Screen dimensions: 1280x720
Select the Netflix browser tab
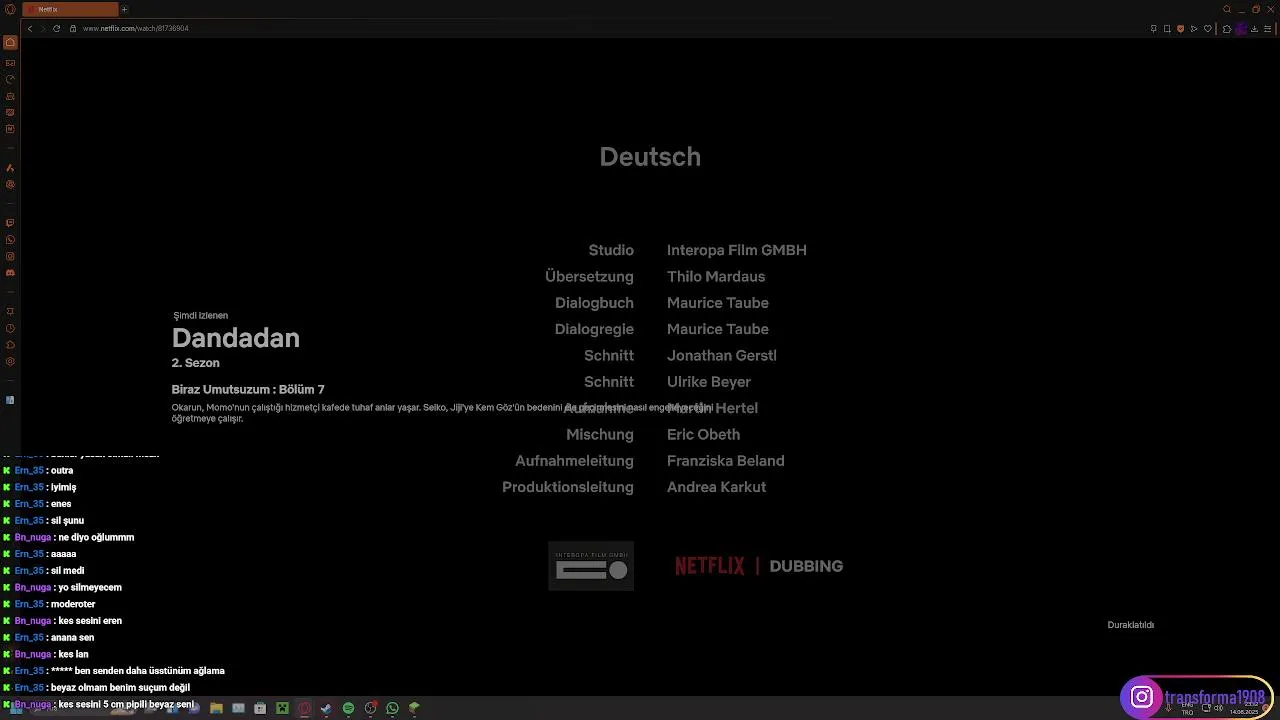click(x=70, y=9)
